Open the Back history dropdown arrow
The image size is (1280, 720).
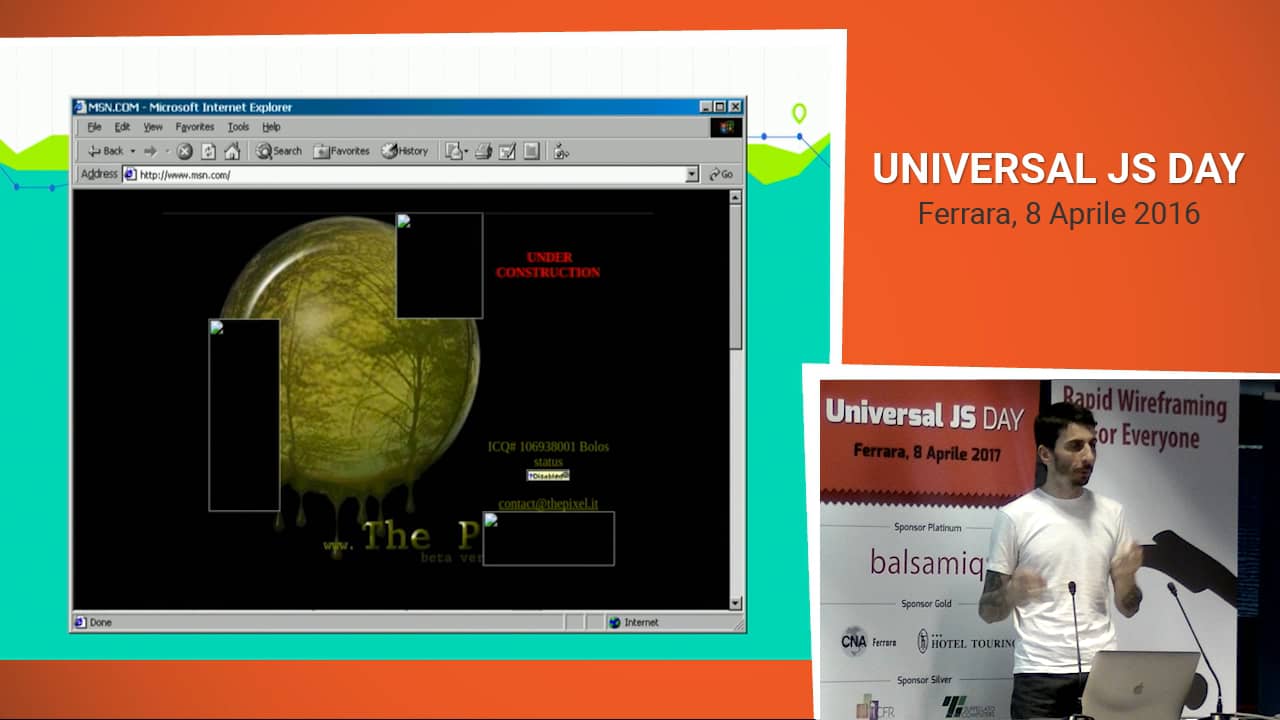point(133,151)
